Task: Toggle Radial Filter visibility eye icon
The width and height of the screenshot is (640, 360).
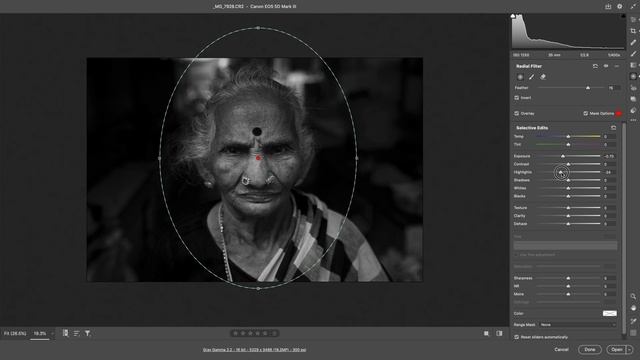Action: click(x=606, y=66)
